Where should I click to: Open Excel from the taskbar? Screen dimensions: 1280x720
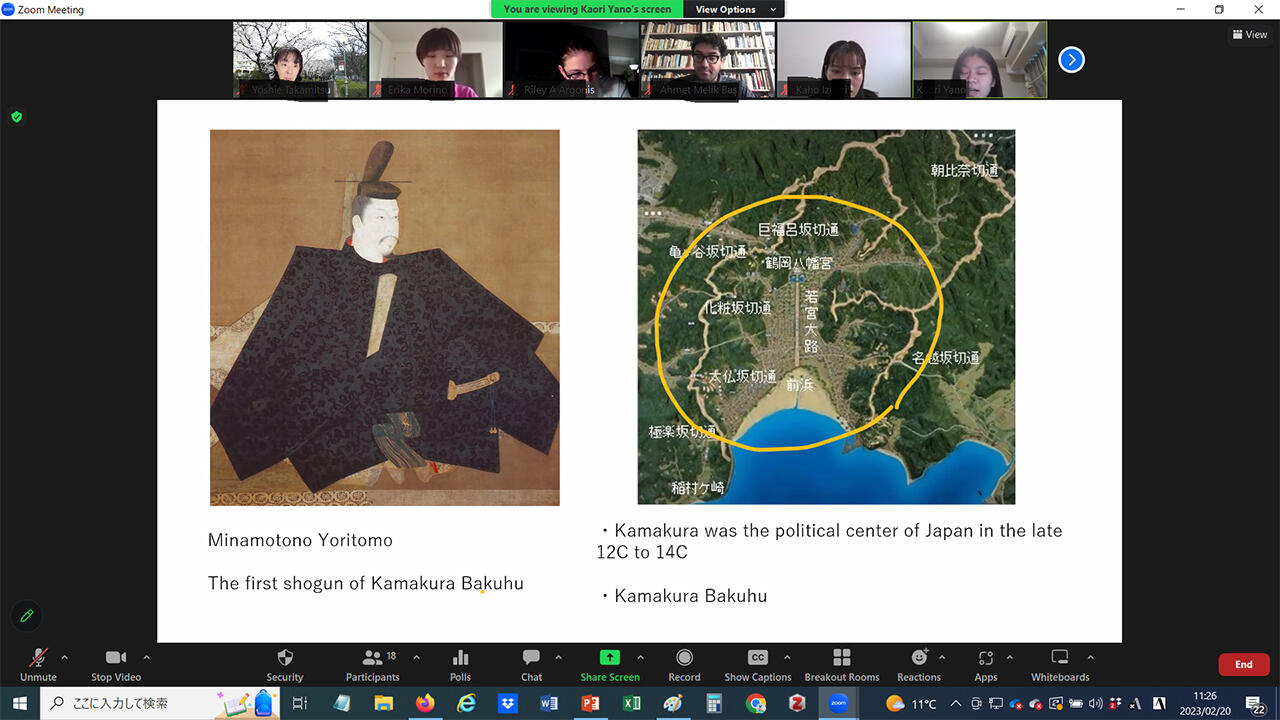(631, 703)
